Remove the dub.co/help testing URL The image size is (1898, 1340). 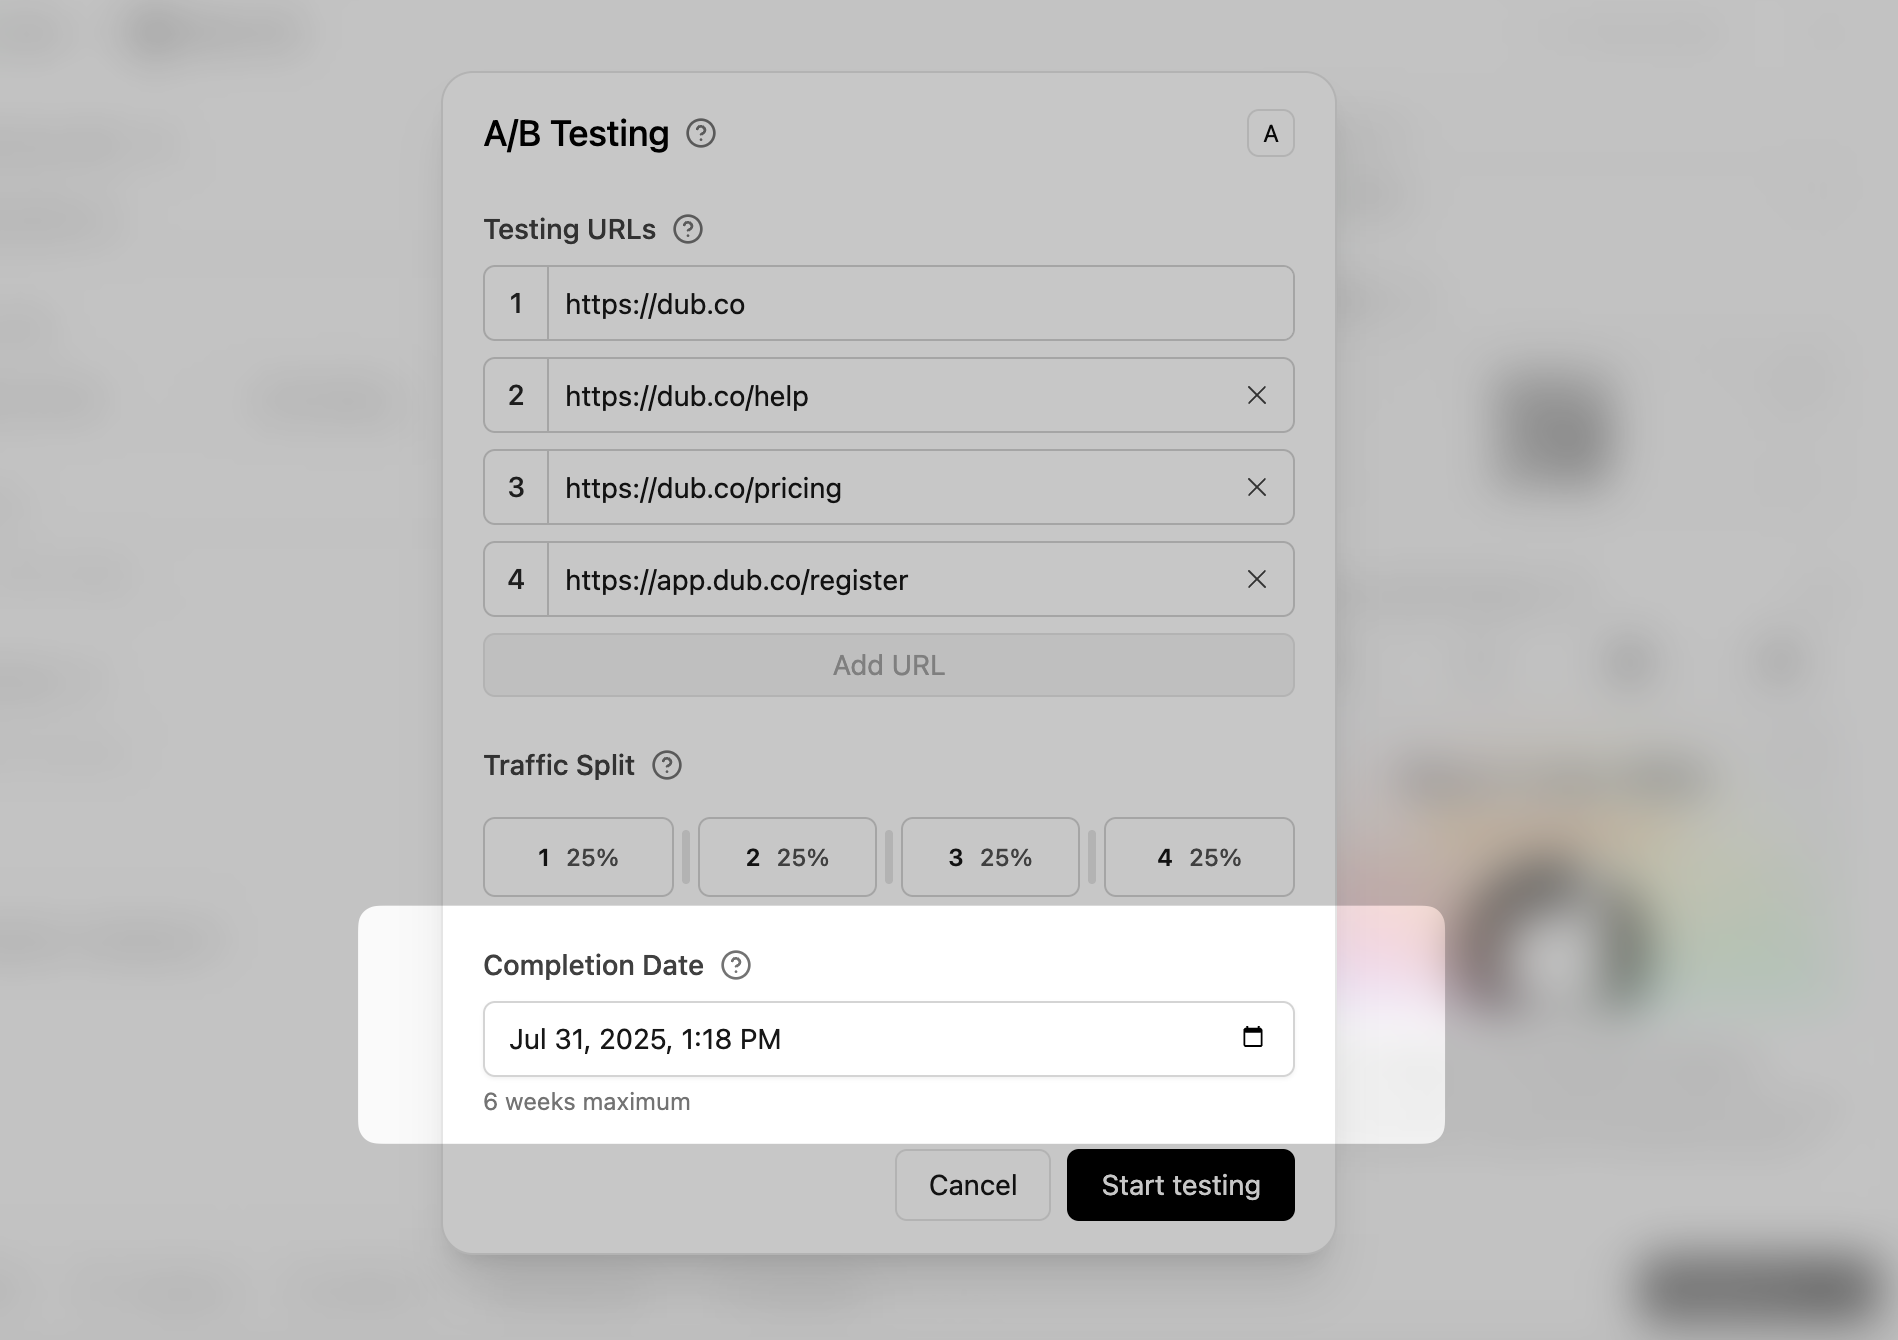[1257, 396]
